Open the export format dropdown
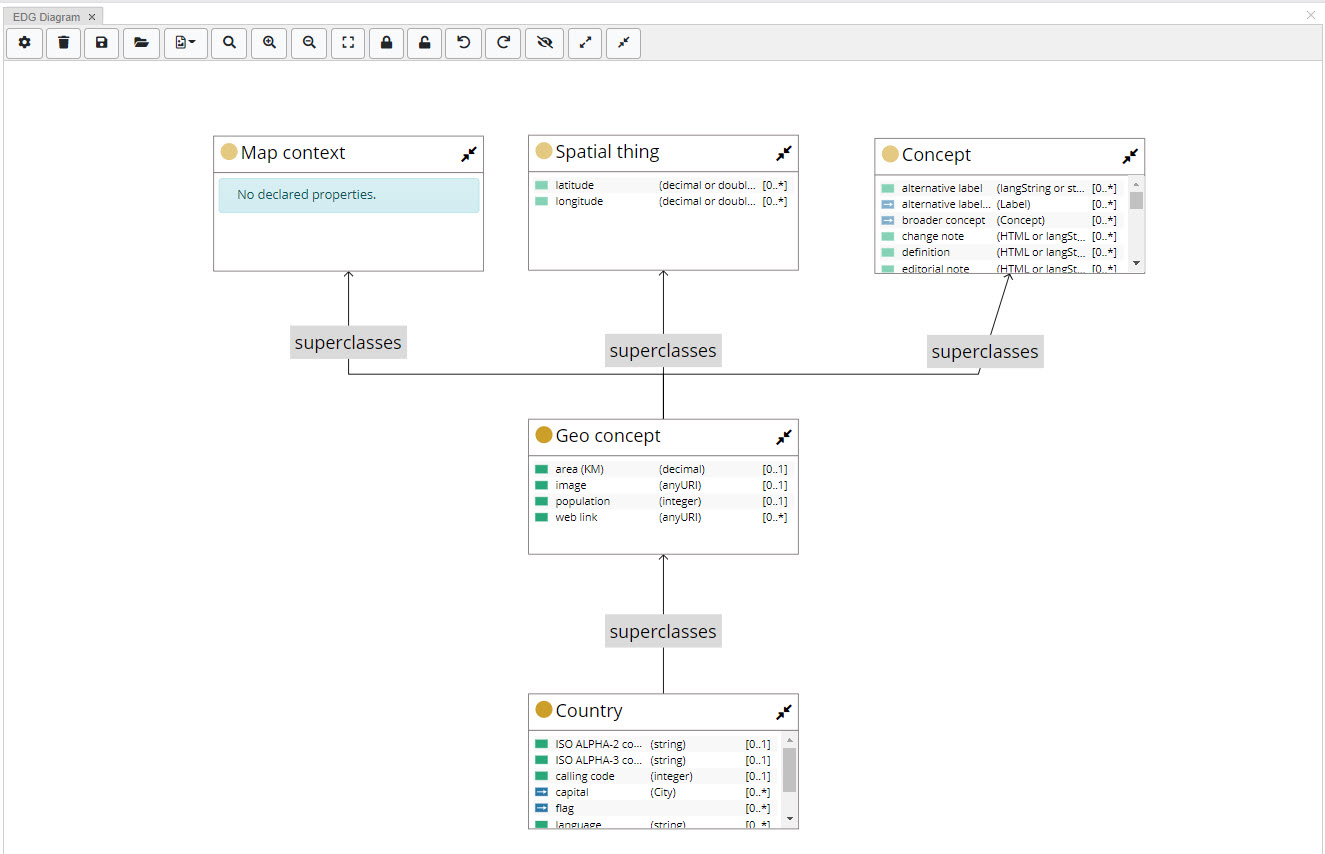 tap(185, 43)
